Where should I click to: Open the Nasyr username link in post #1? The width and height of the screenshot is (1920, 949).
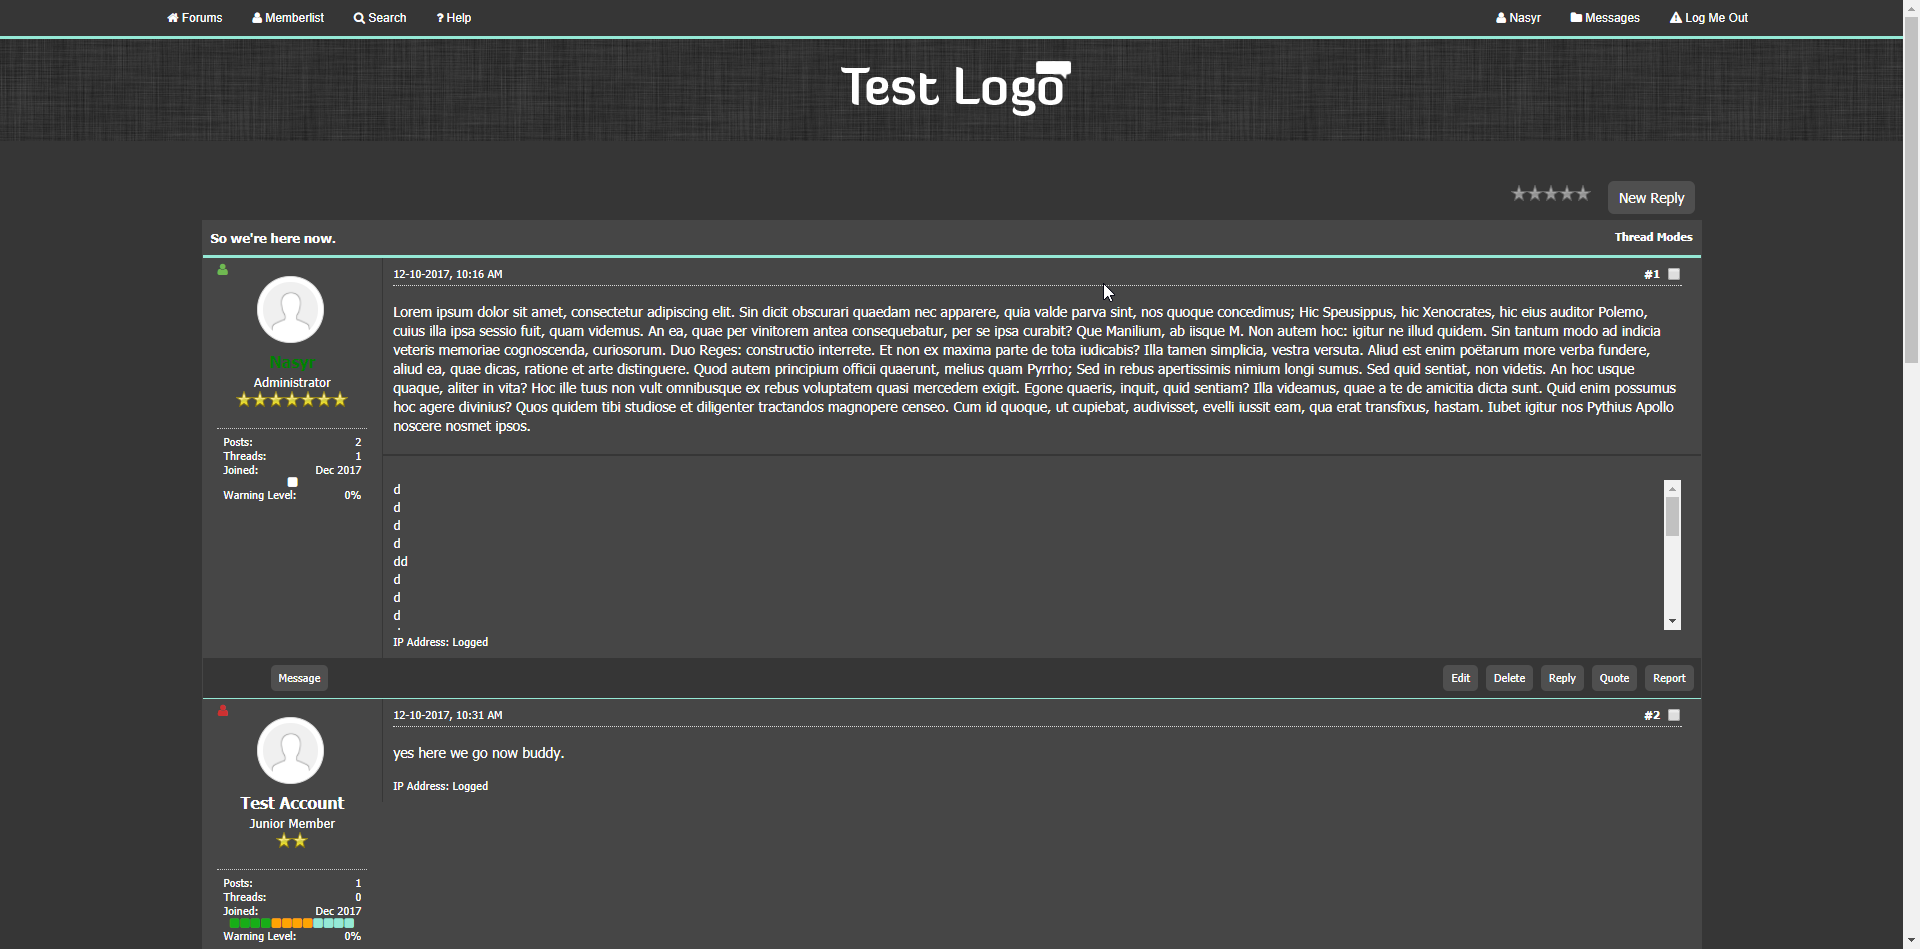[x=292, y=362]
